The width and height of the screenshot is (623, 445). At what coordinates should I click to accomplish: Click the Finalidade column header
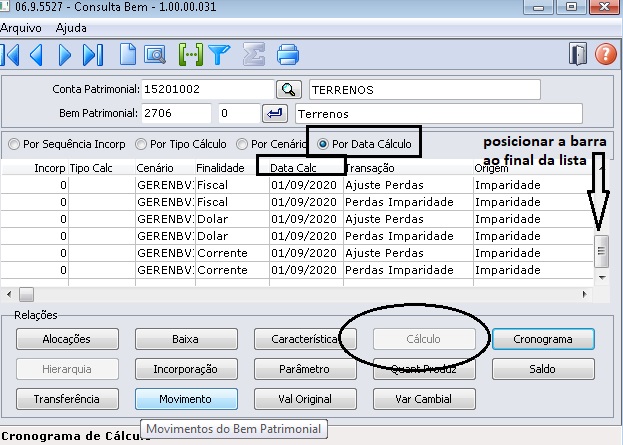[x=232, y=168]
